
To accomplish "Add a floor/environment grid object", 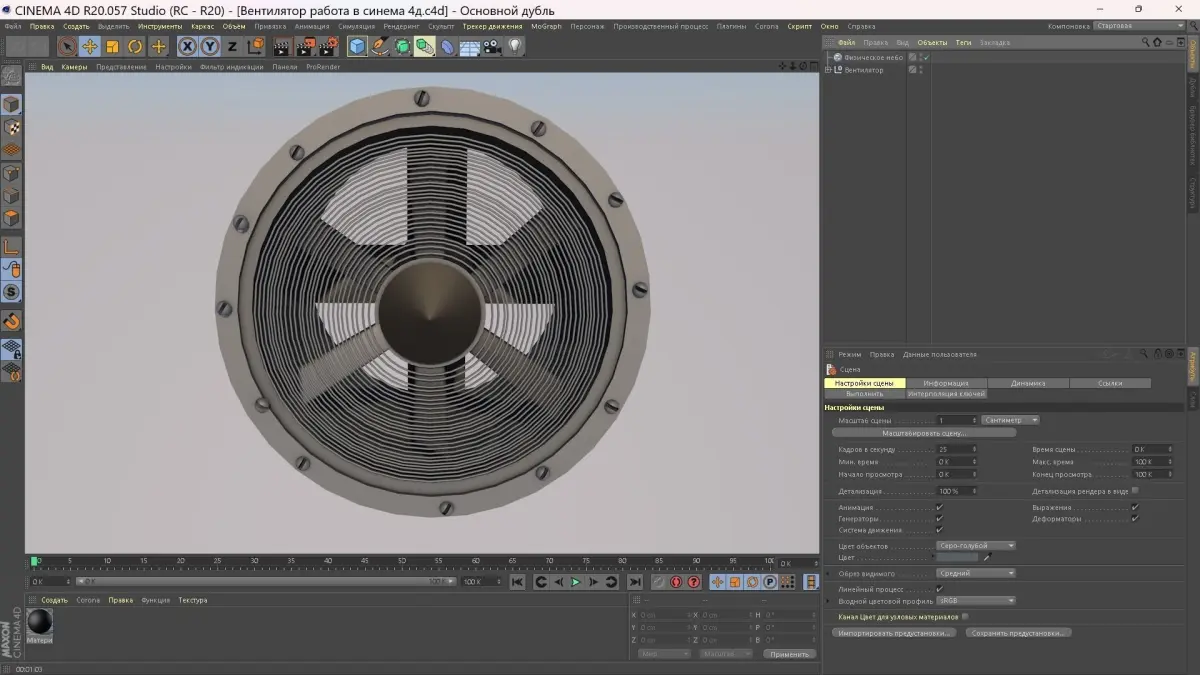I will click(469, 46).
